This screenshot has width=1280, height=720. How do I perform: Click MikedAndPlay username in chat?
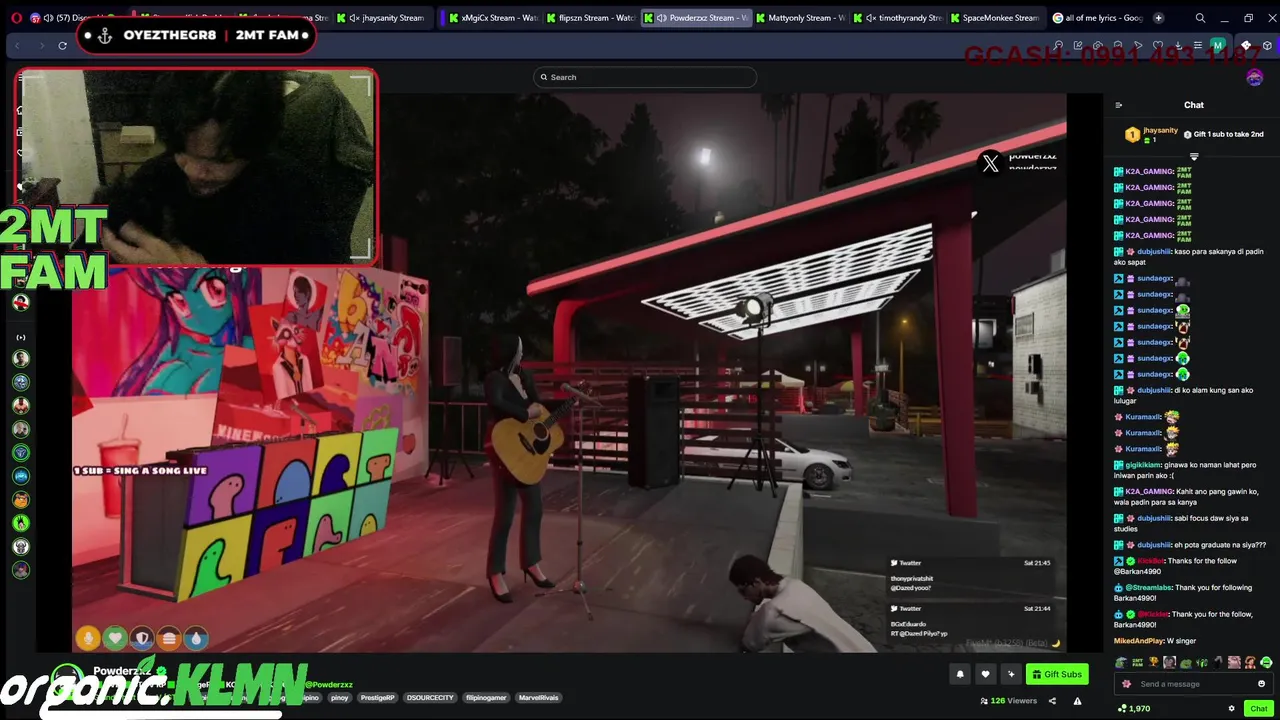1139,641
